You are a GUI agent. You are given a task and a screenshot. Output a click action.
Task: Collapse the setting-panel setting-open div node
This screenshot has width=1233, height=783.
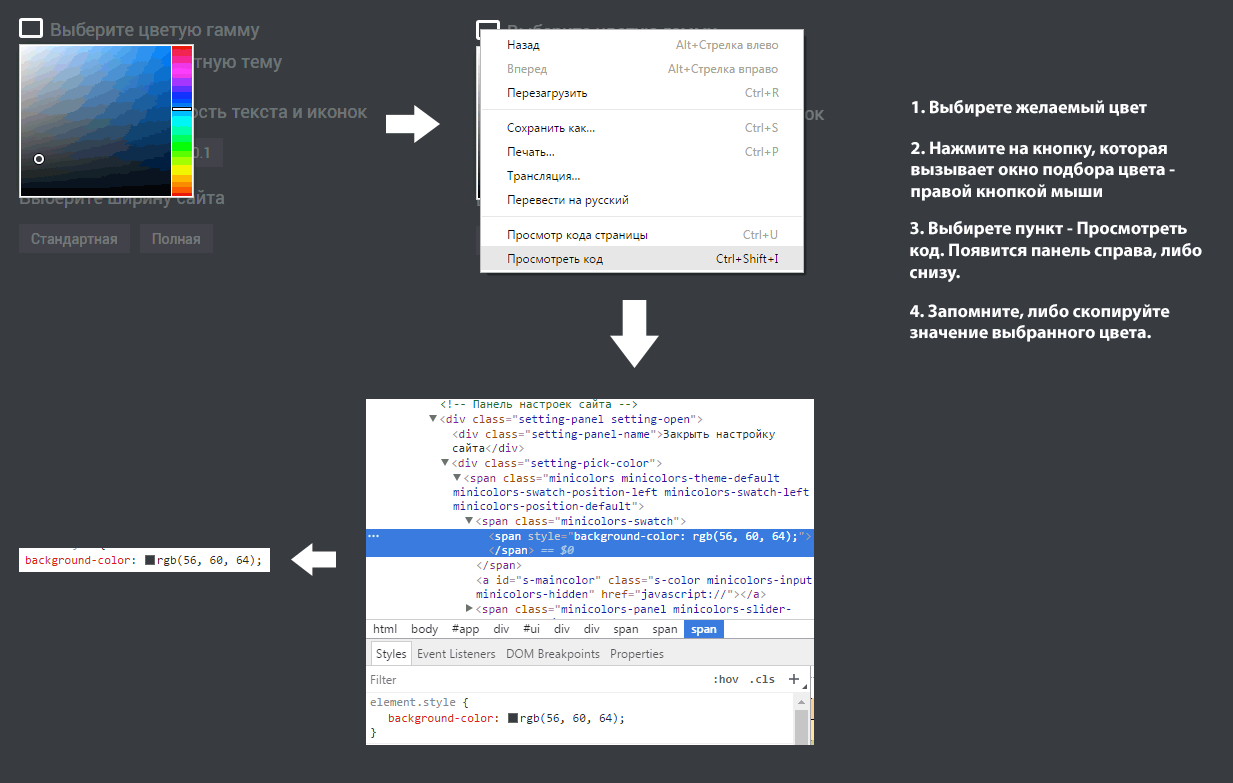point(433,420)
